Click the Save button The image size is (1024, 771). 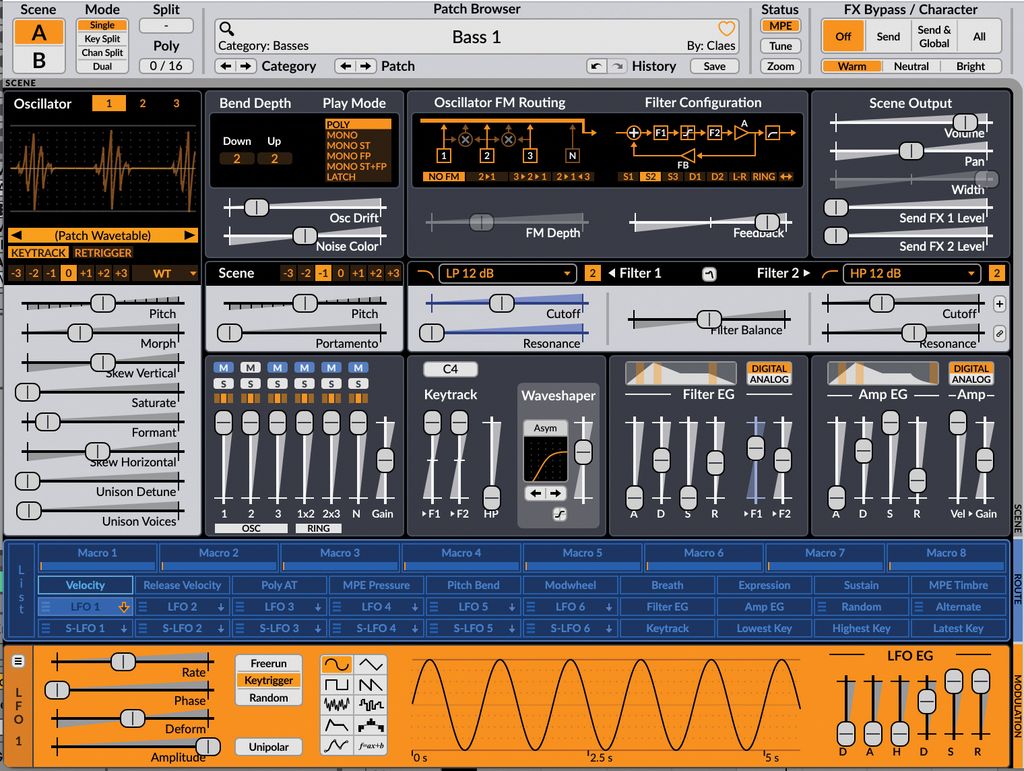pos(714,65)
